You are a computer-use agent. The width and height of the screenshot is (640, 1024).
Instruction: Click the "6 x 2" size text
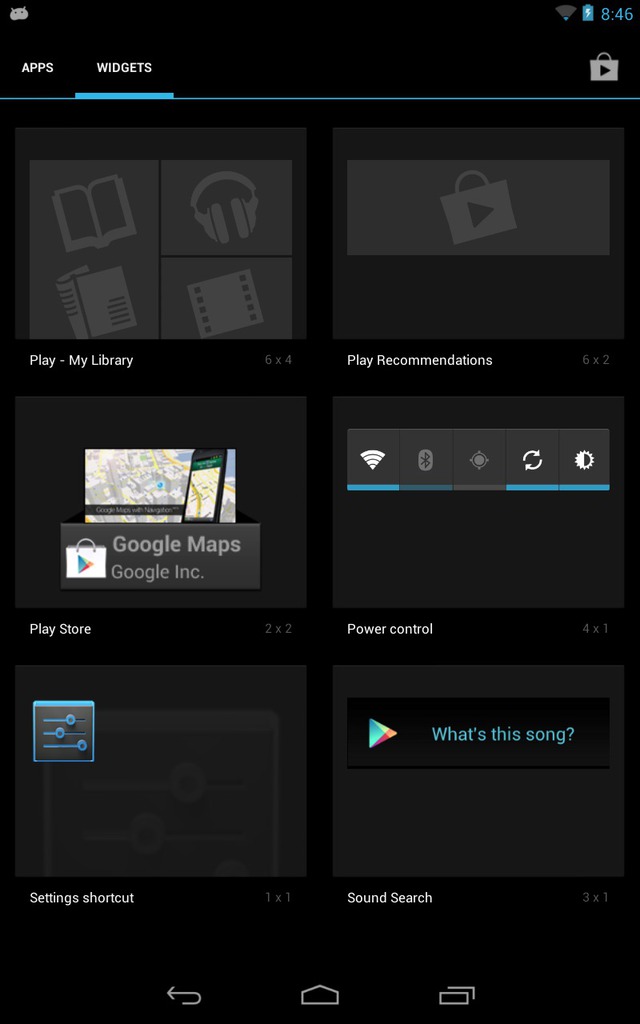point(596,360)
